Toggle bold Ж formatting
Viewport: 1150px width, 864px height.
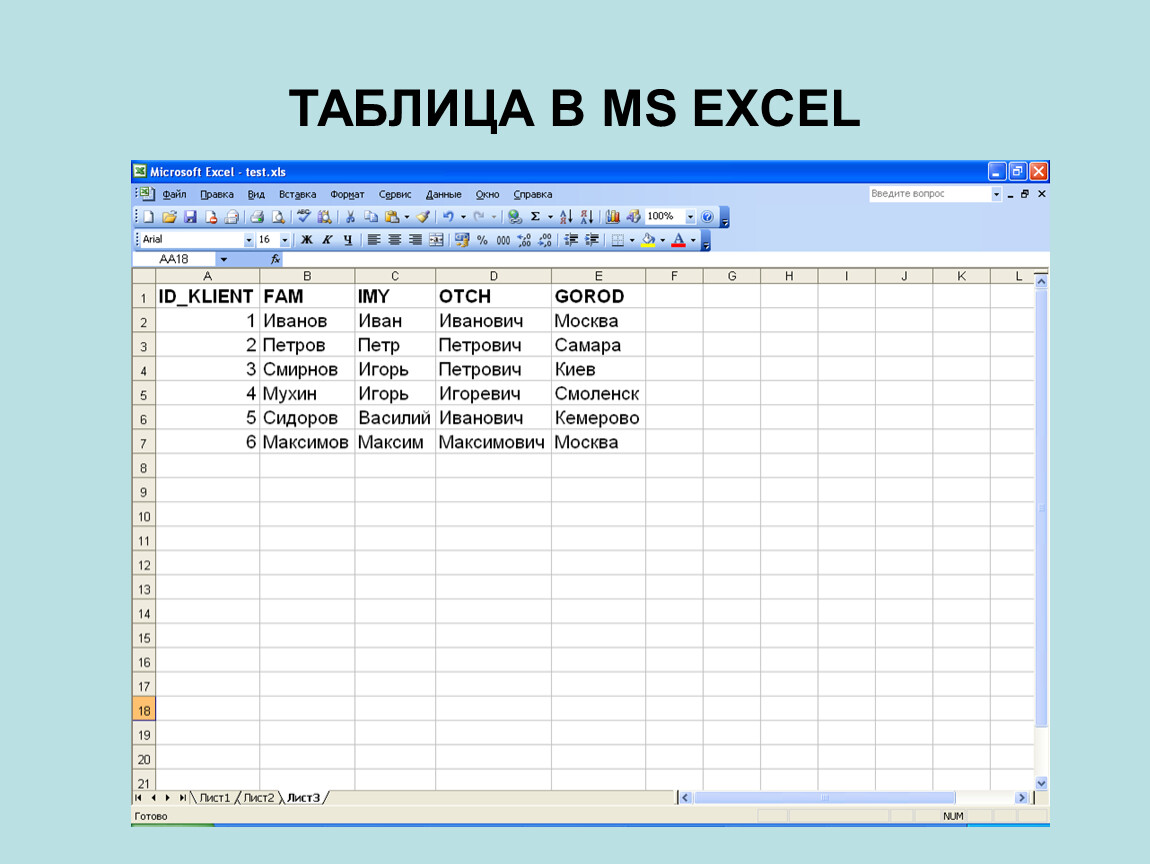point(307,241)
